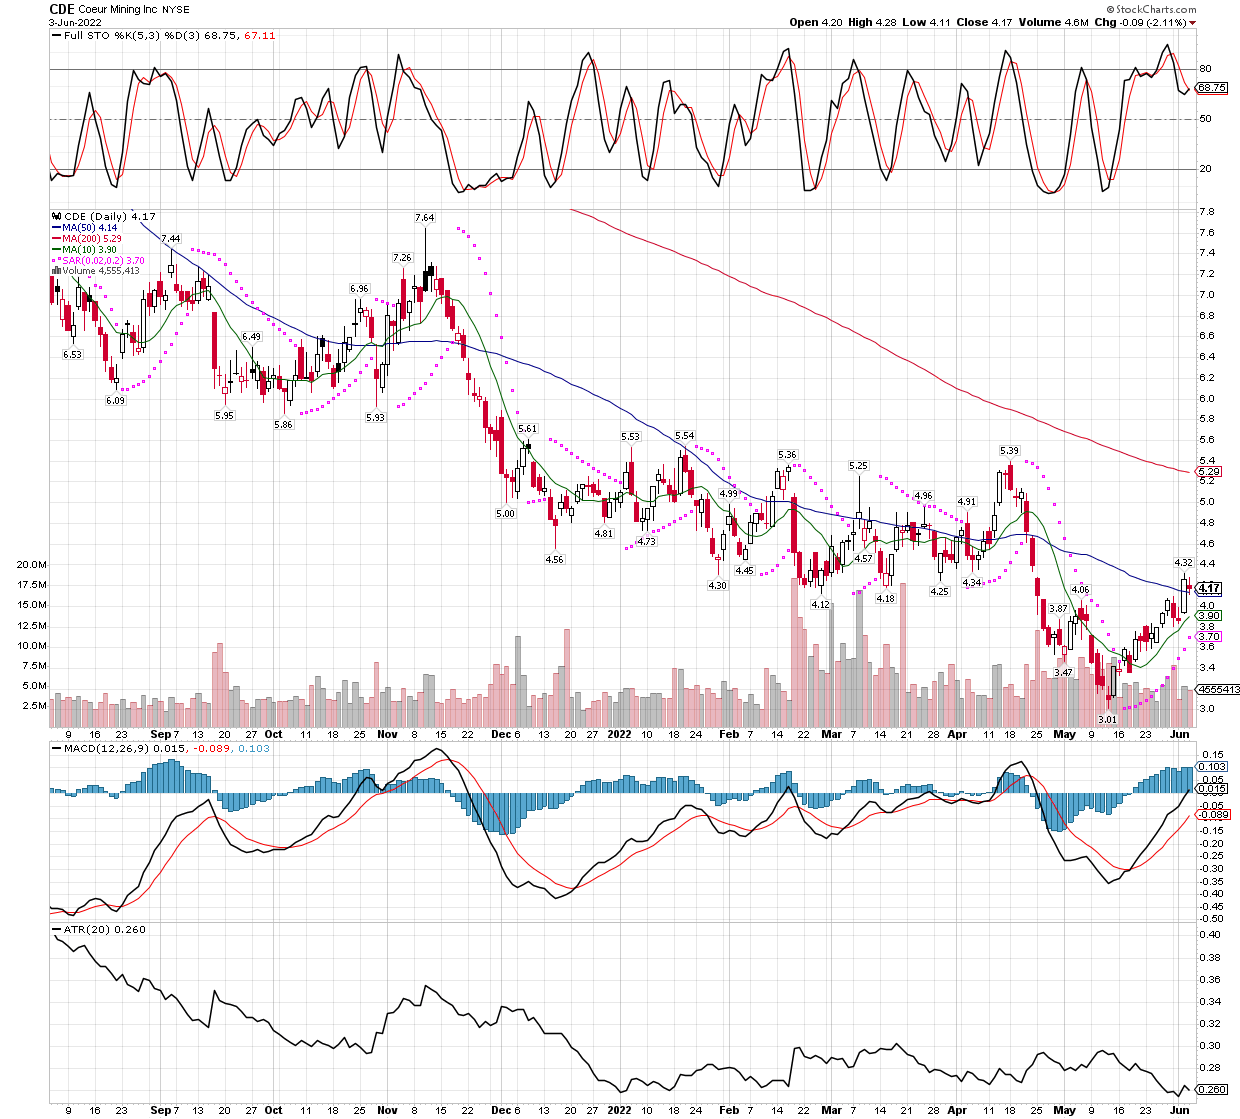This screenshot has width=1240, height=1119.
Task: Click the 7.64 peak price annotation
Action: 425,217
